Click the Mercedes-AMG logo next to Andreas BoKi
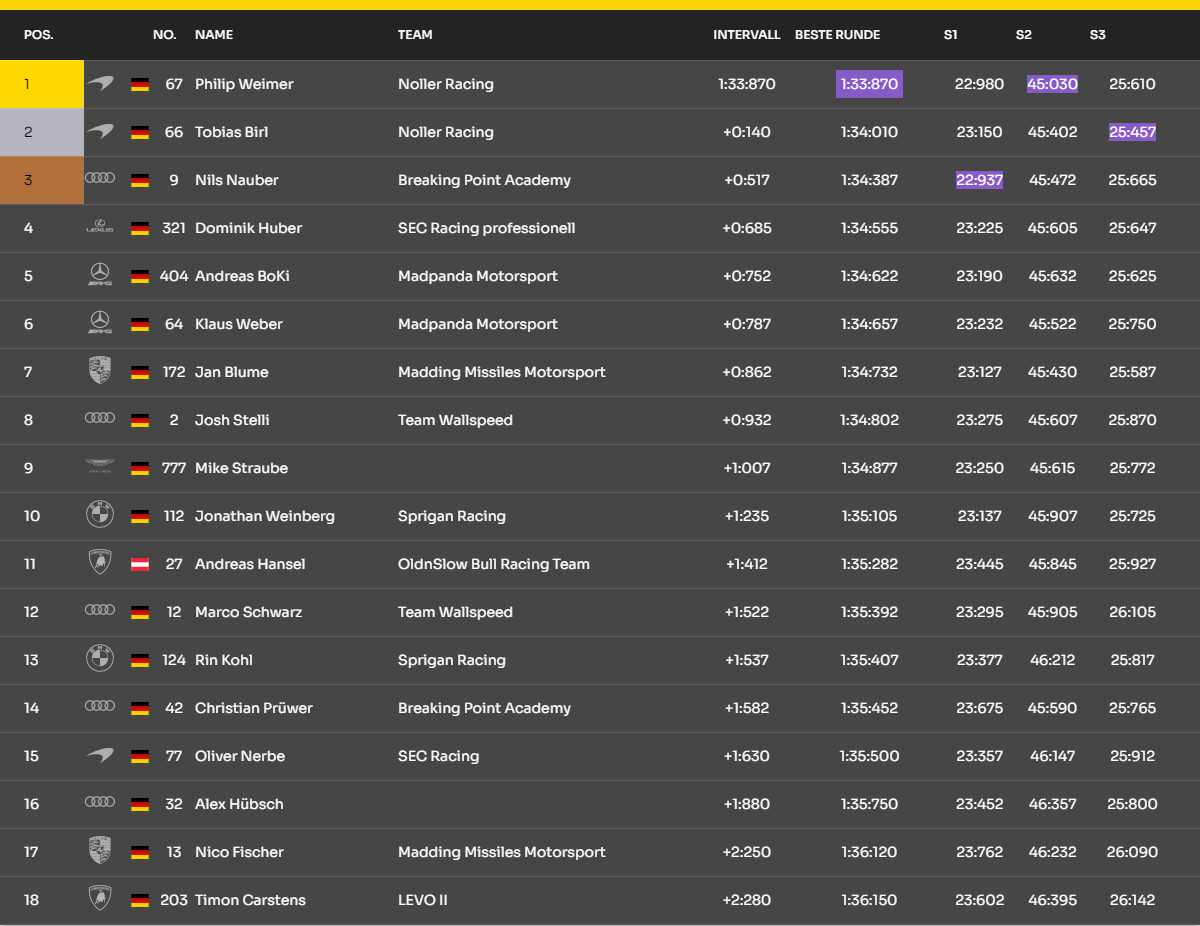This screenshot has height=926, width=1200. tap(100, 276)
